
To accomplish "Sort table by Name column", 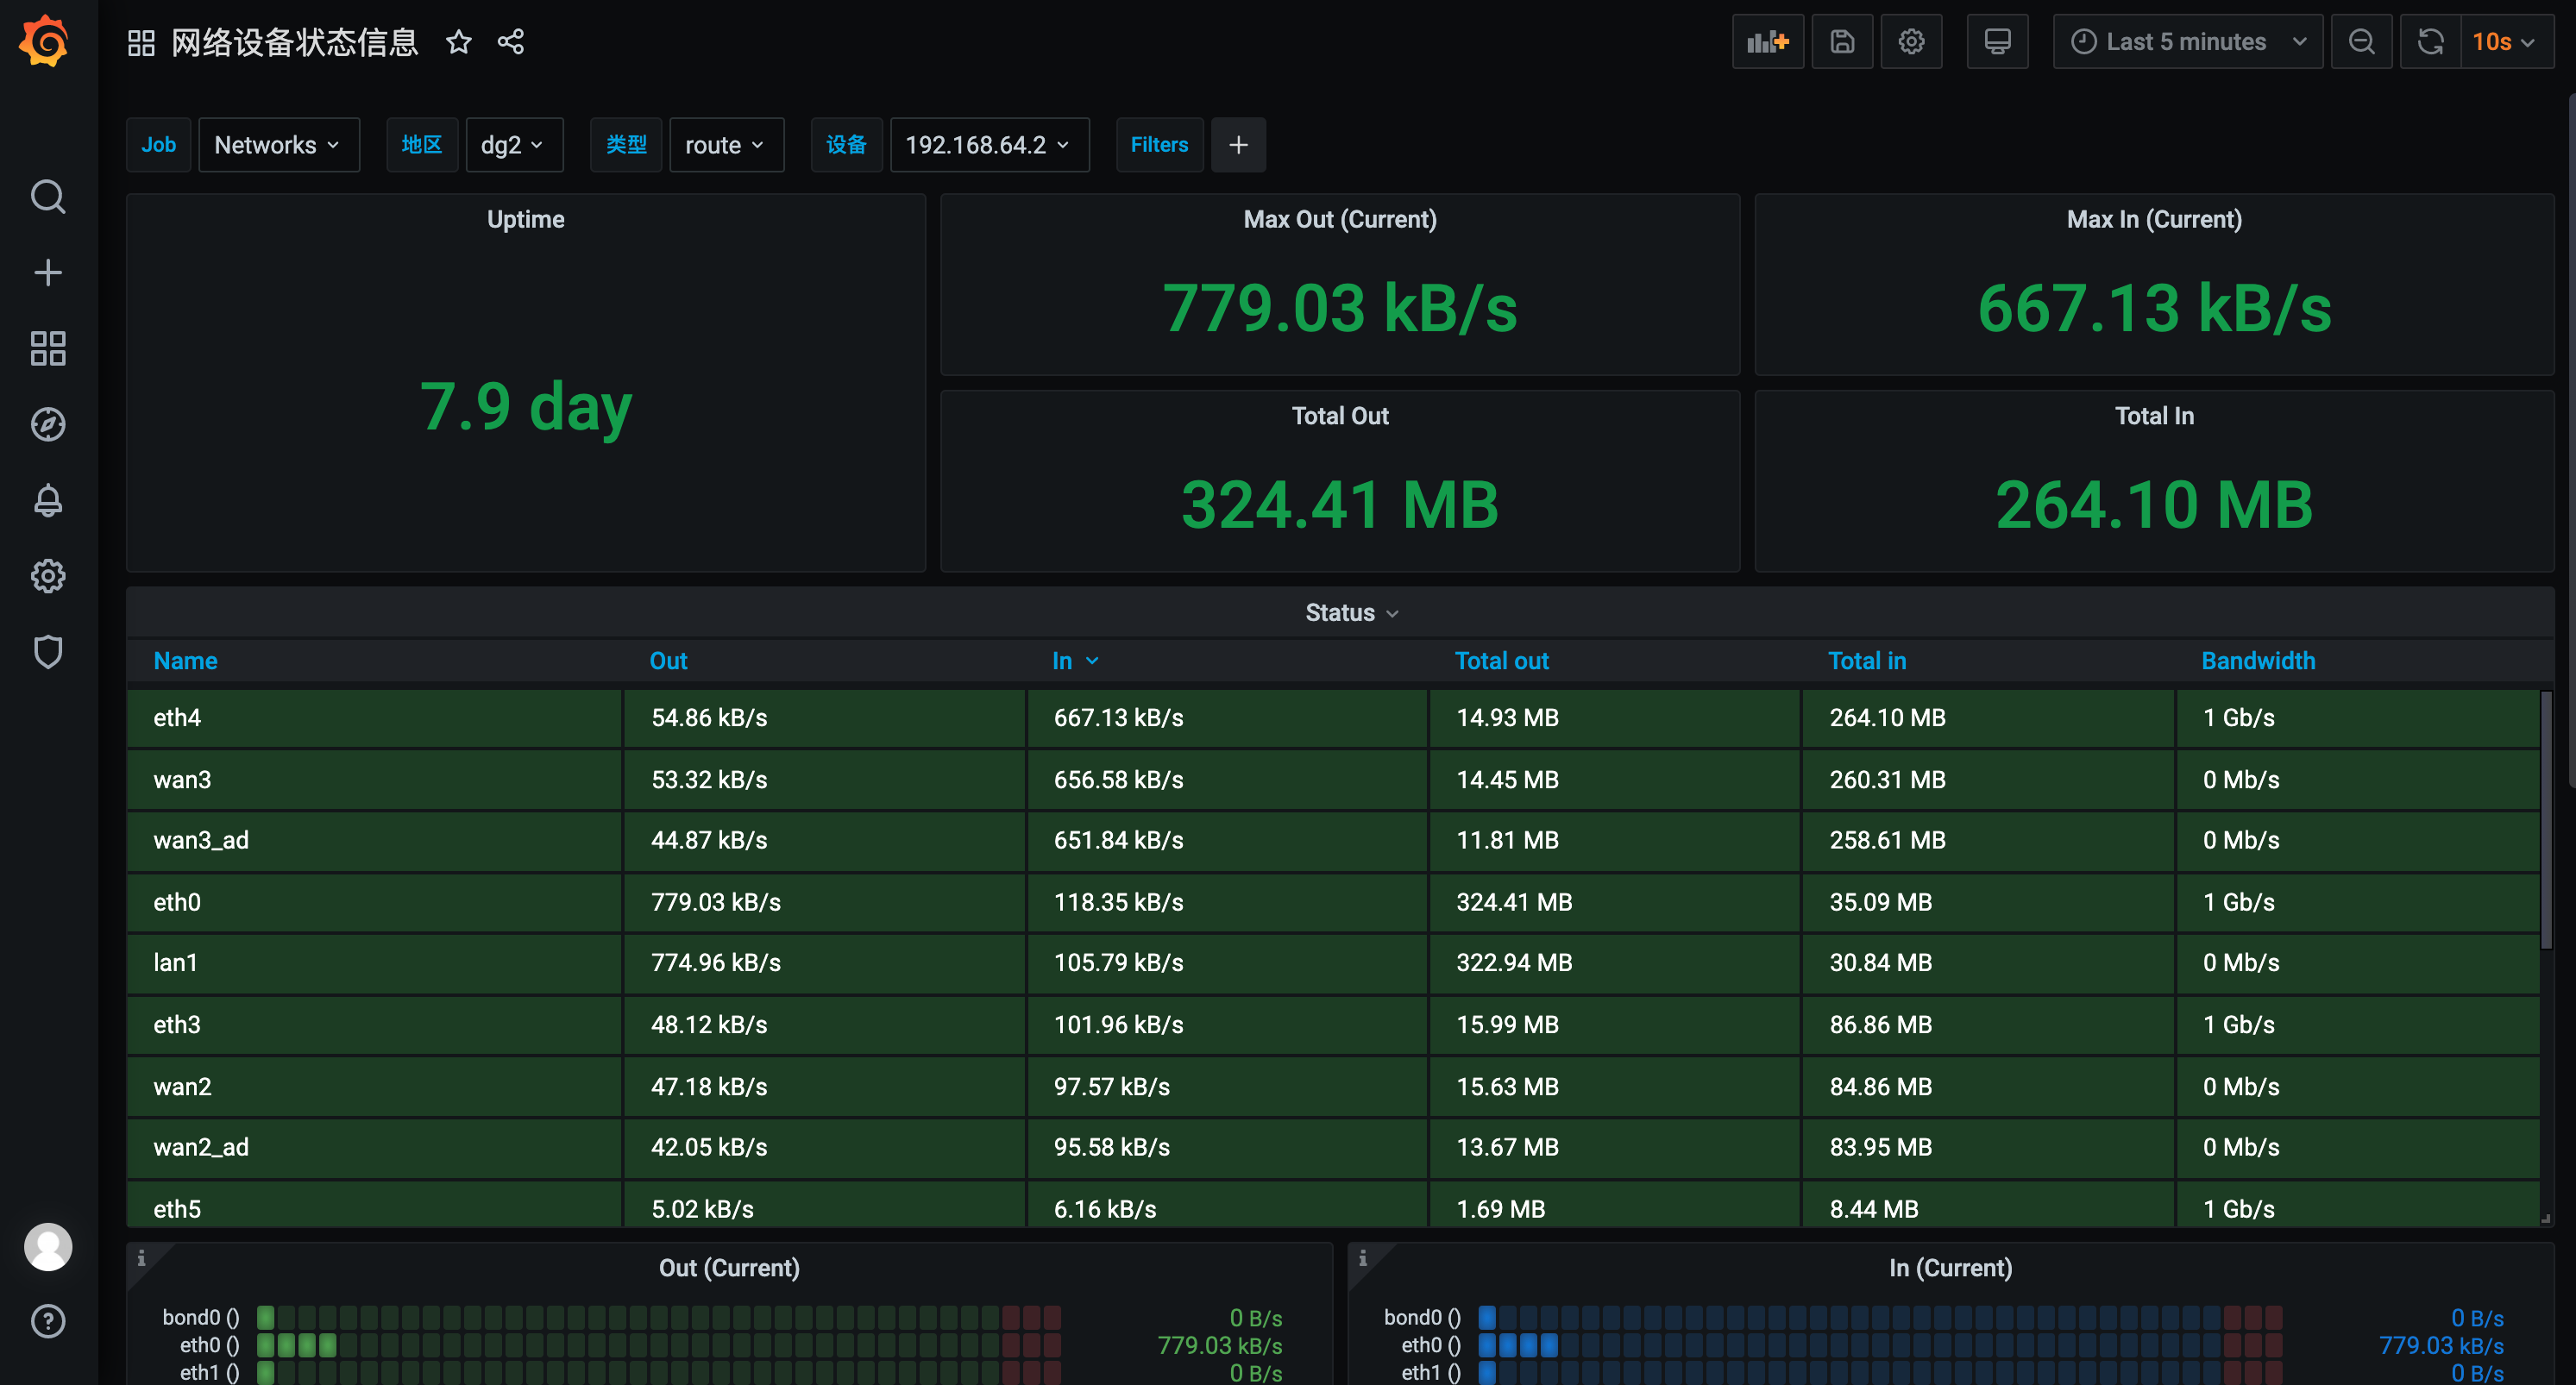I will 185,661.
